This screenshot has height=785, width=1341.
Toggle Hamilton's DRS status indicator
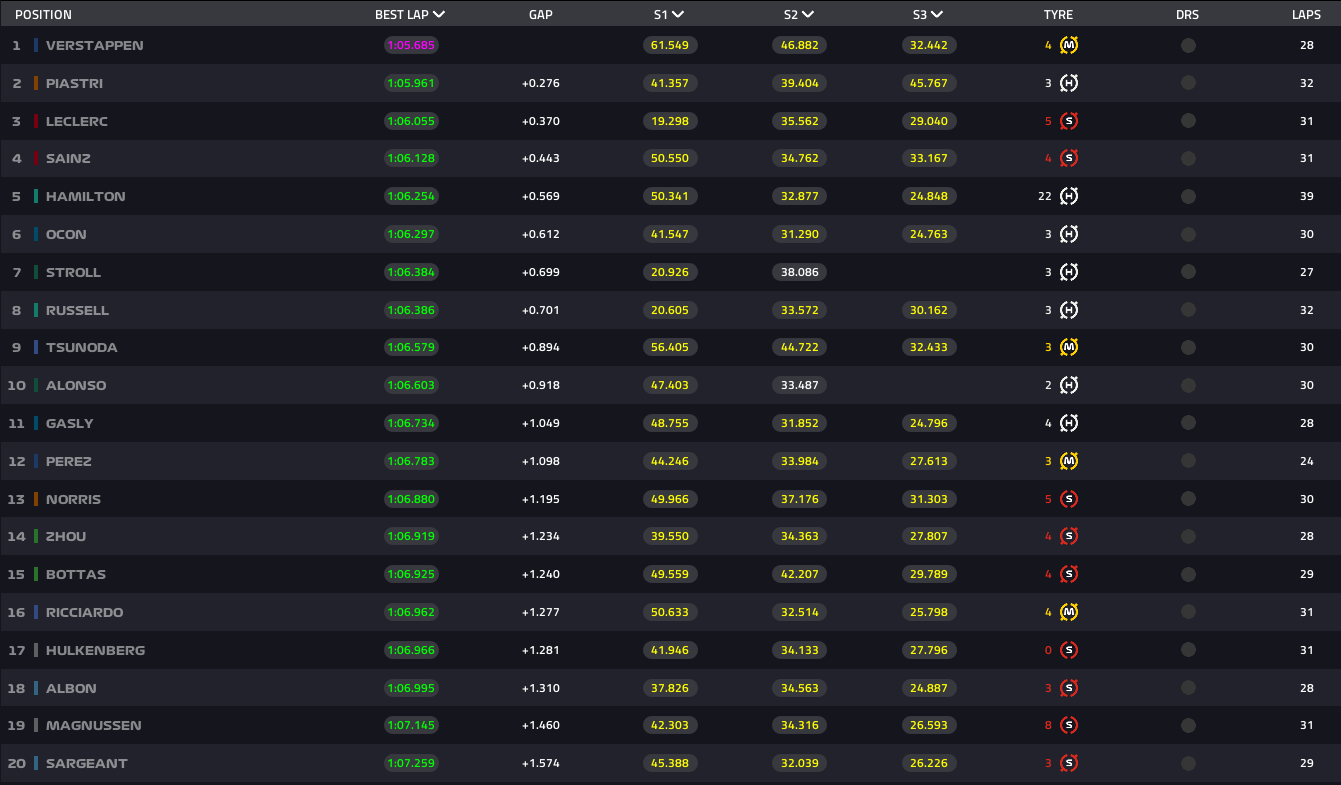pos(1188,196)
